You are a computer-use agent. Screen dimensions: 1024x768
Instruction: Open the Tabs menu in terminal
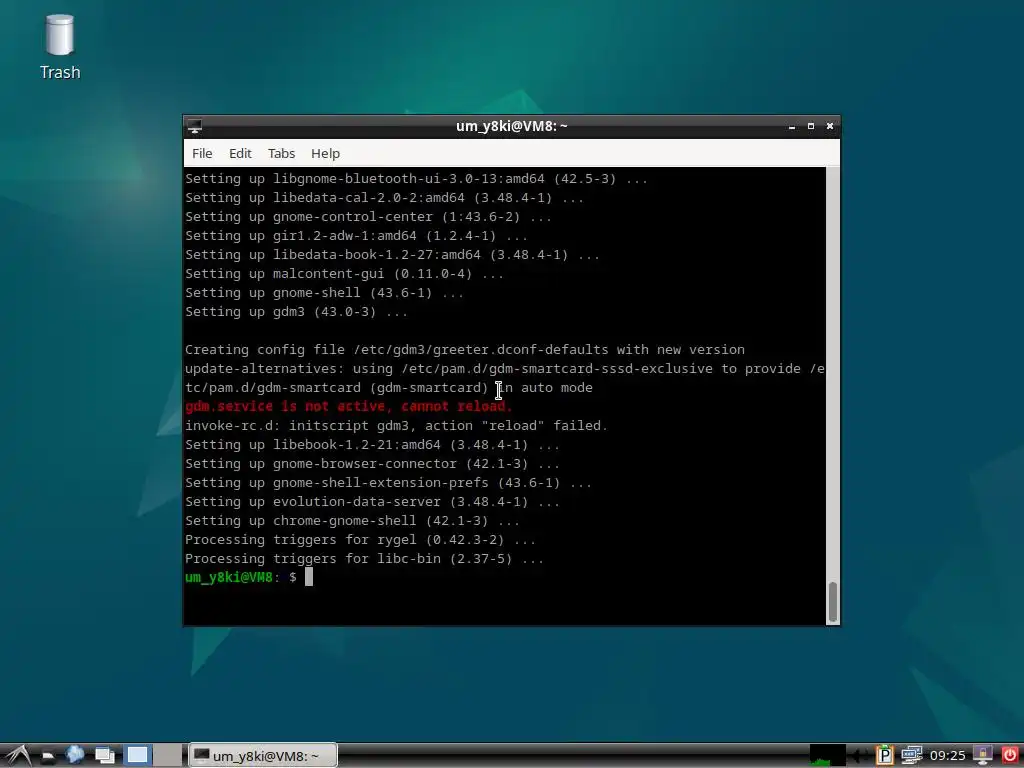[x=281, y=153]
